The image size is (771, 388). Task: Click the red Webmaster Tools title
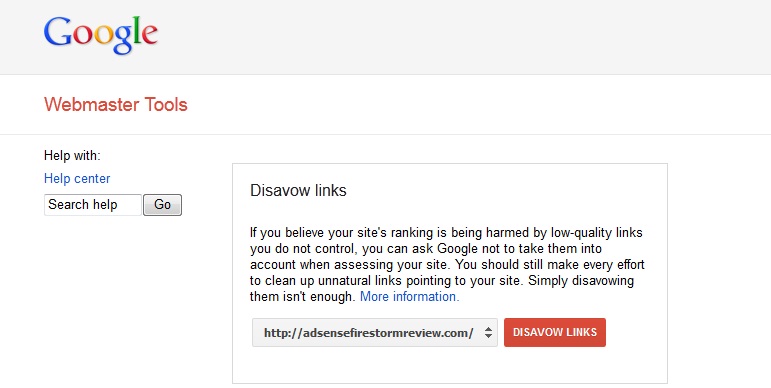click(x=116, y=104)
